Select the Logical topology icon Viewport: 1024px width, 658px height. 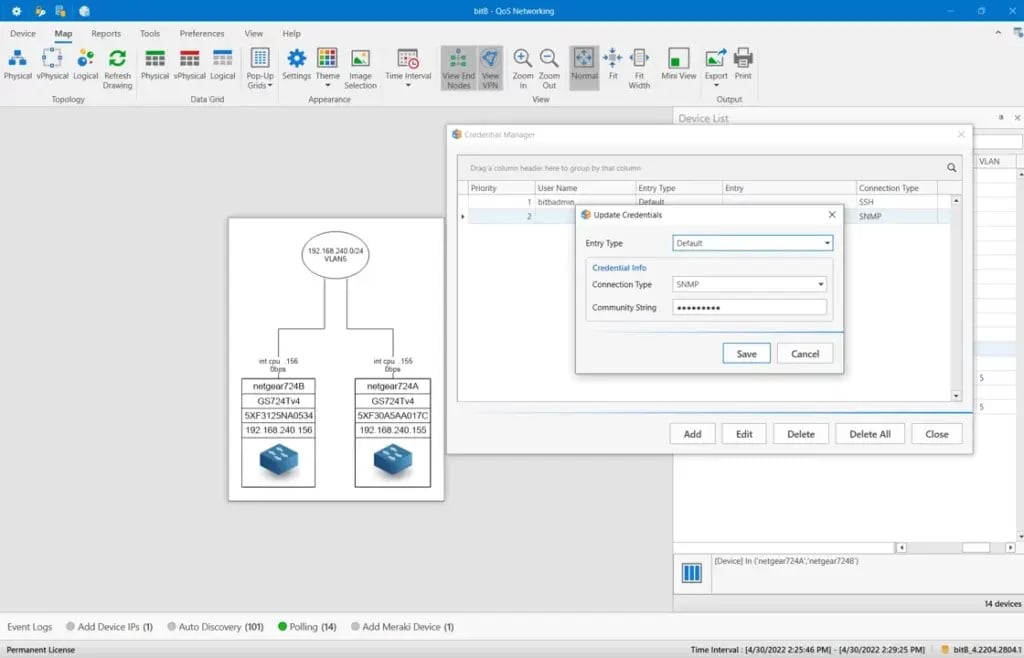click(x=86, y=64)
